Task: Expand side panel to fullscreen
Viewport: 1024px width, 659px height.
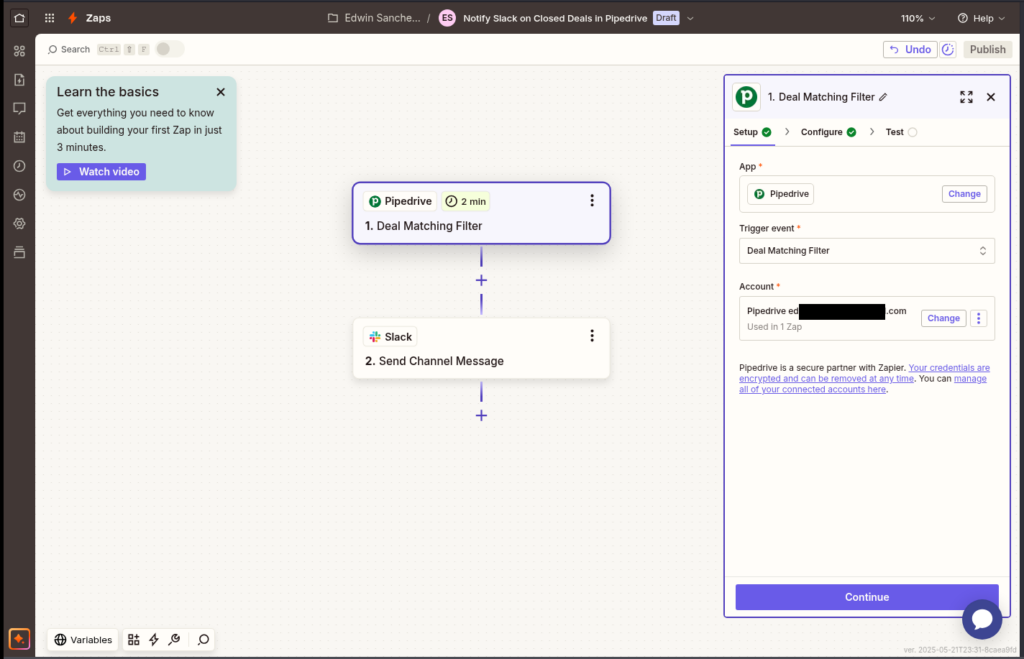Action: [967, 97]
